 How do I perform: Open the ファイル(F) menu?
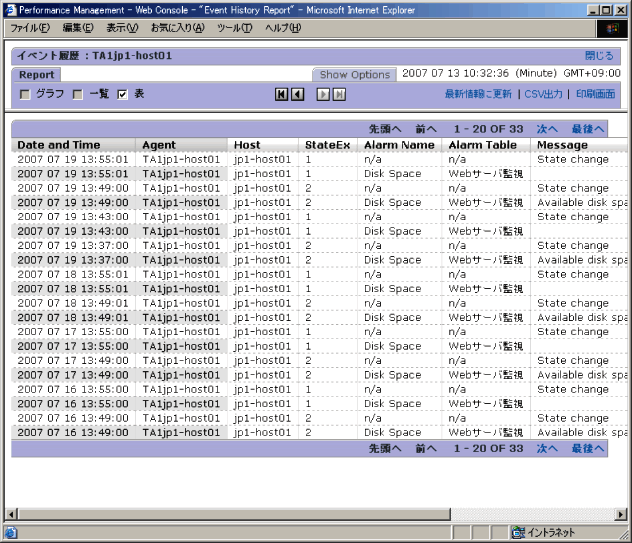30,28
